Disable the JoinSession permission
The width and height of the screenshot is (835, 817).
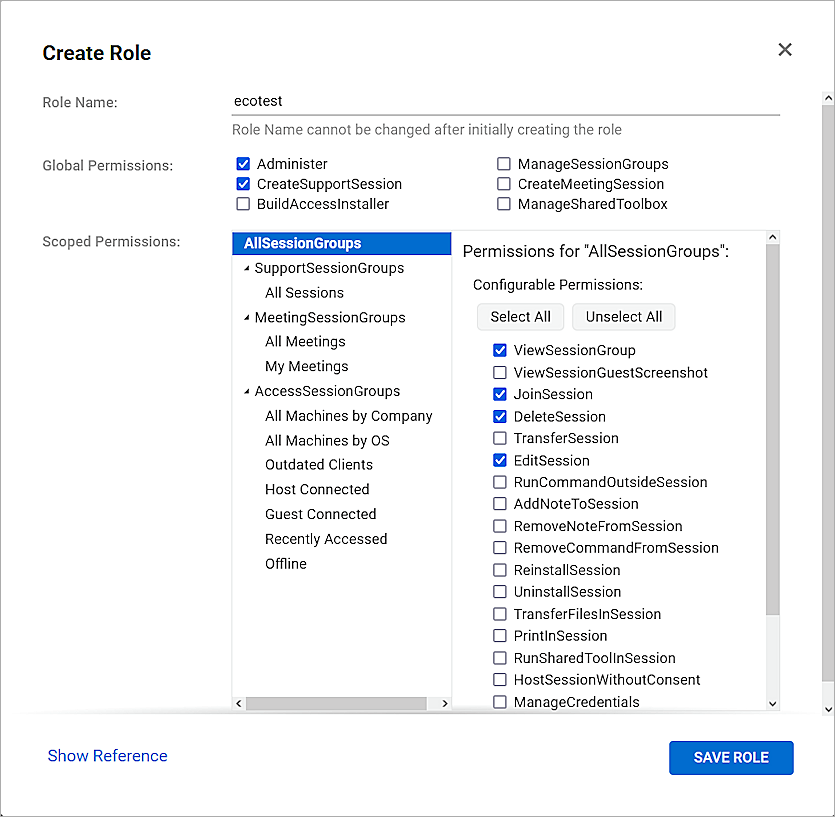pyautogui.click(x=501, y=394)
